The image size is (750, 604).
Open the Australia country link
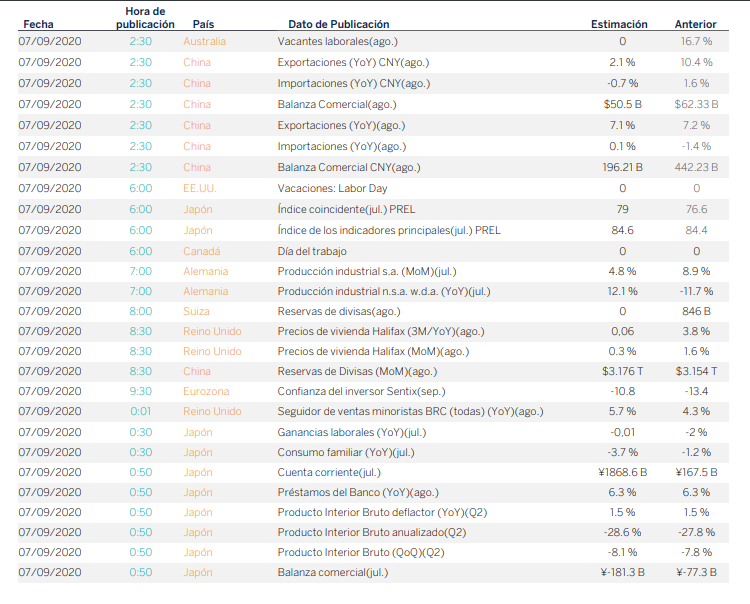pos(204,42)
